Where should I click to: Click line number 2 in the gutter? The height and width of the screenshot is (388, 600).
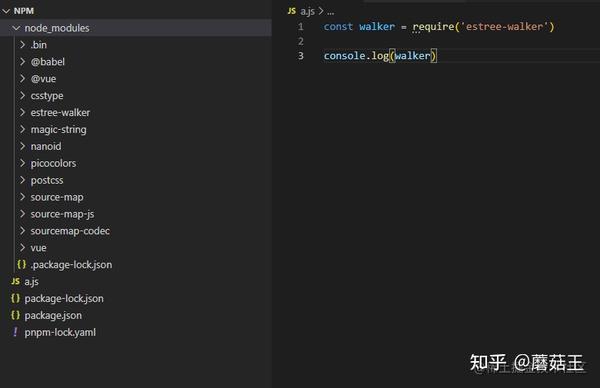[301, 41]
